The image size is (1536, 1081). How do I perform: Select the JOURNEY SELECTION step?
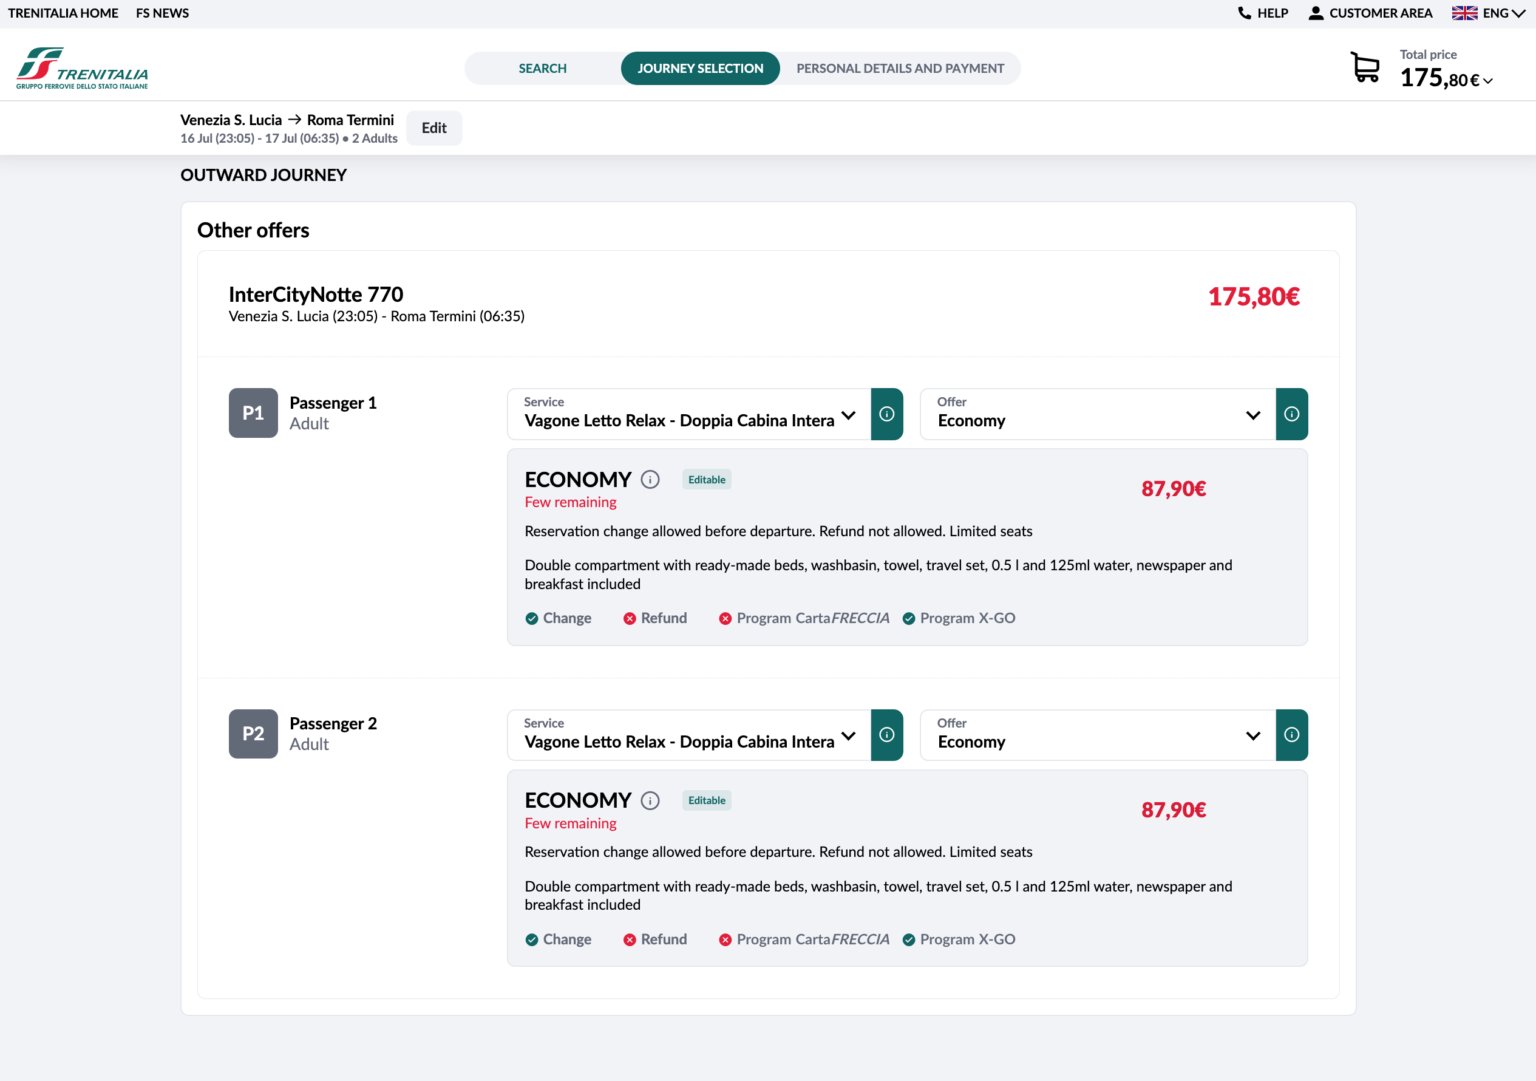tap(700, 68)
